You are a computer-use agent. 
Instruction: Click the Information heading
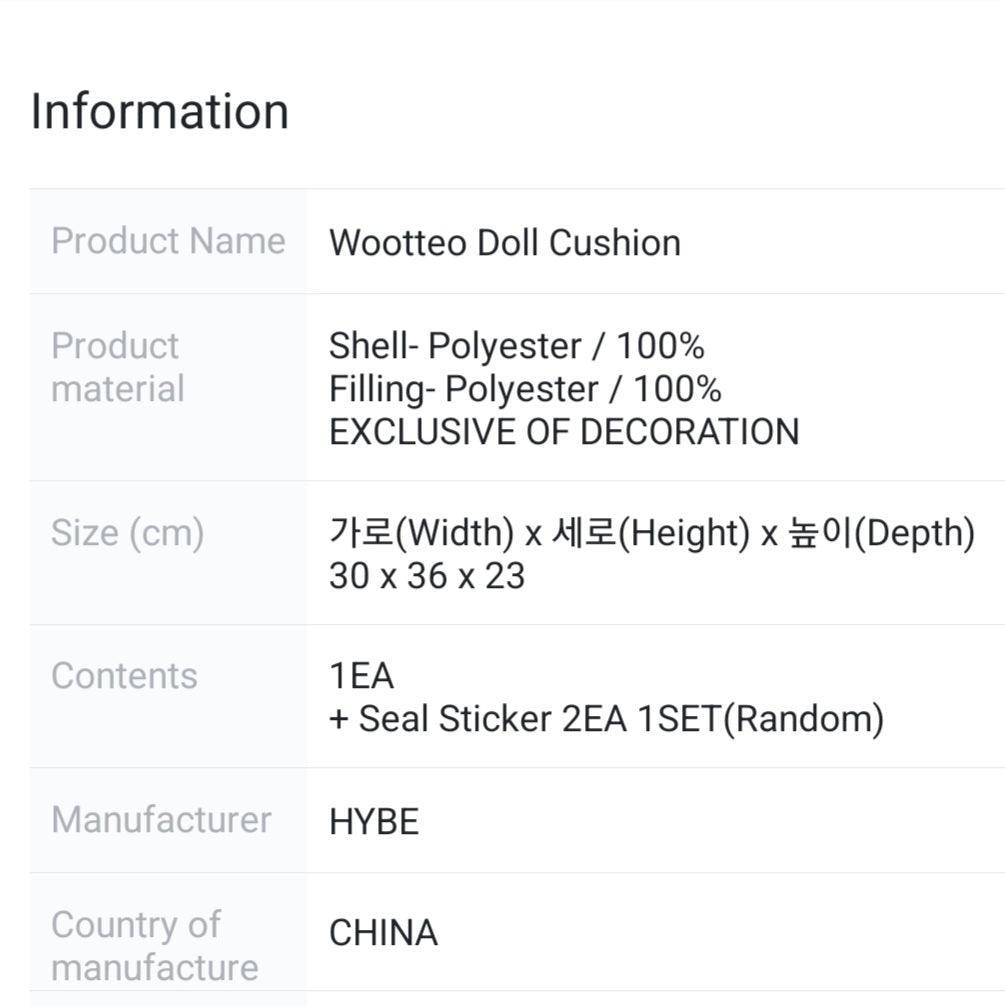click(160, 111)
